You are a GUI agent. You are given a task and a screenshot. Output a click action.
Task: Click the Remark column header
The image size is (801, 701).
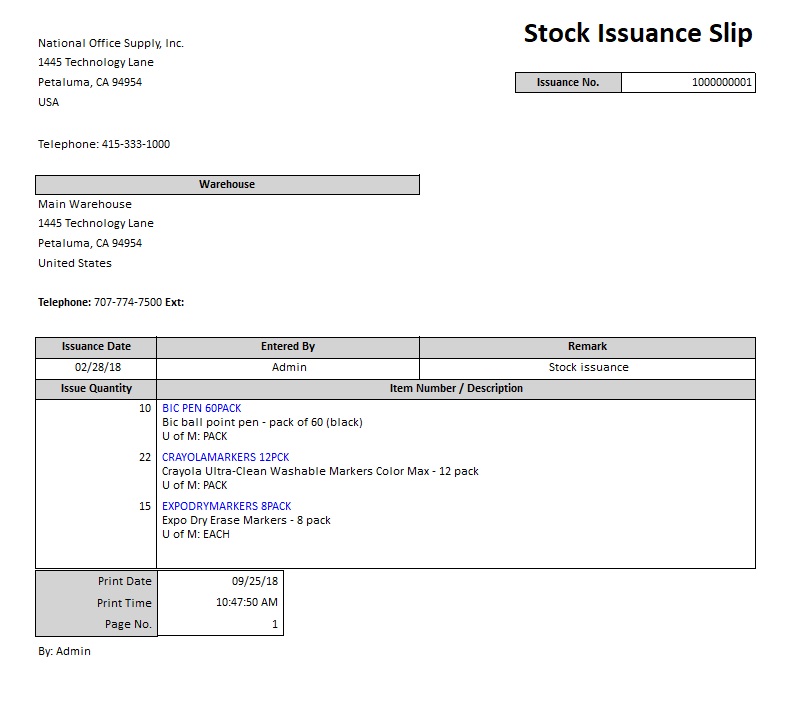pos(587,347)
